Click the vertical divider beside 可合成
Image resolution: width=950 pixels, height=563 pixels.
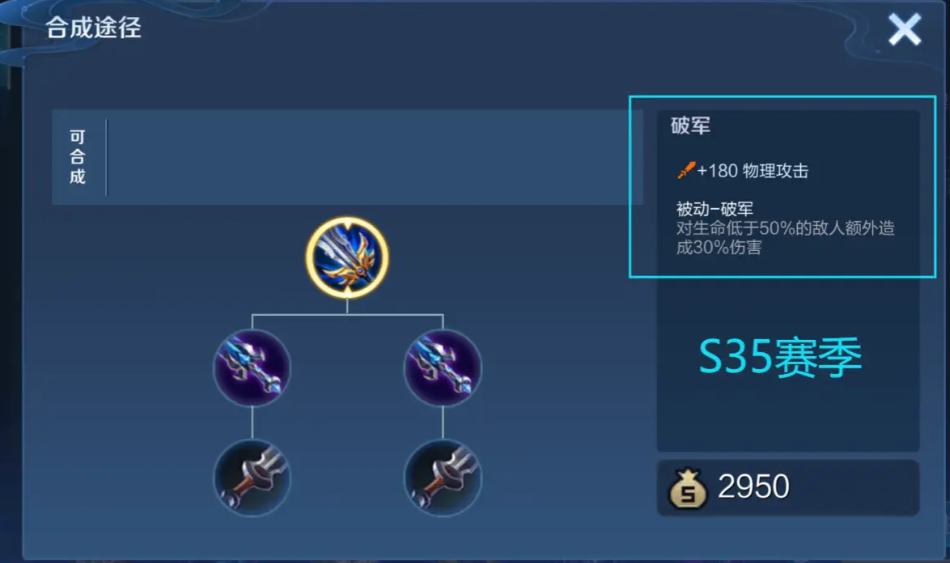(106, 157)
